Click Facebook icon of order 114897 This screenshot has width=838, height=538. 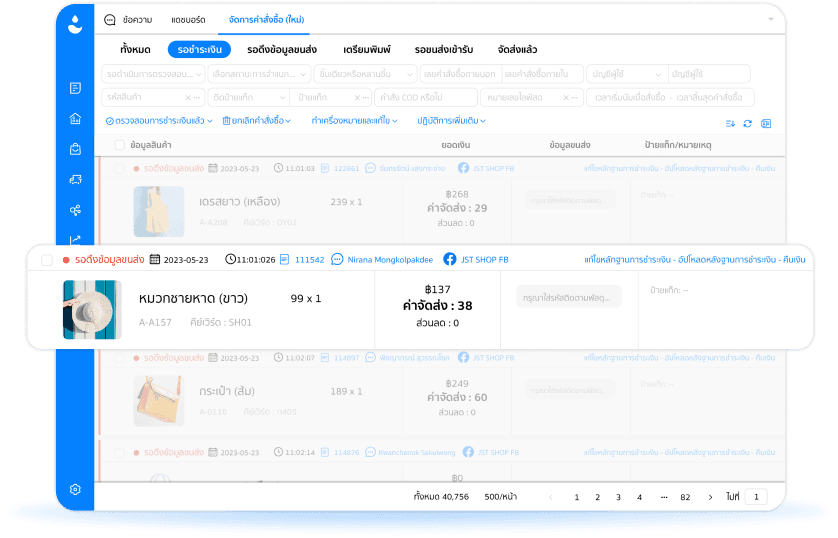click(463, 357)
